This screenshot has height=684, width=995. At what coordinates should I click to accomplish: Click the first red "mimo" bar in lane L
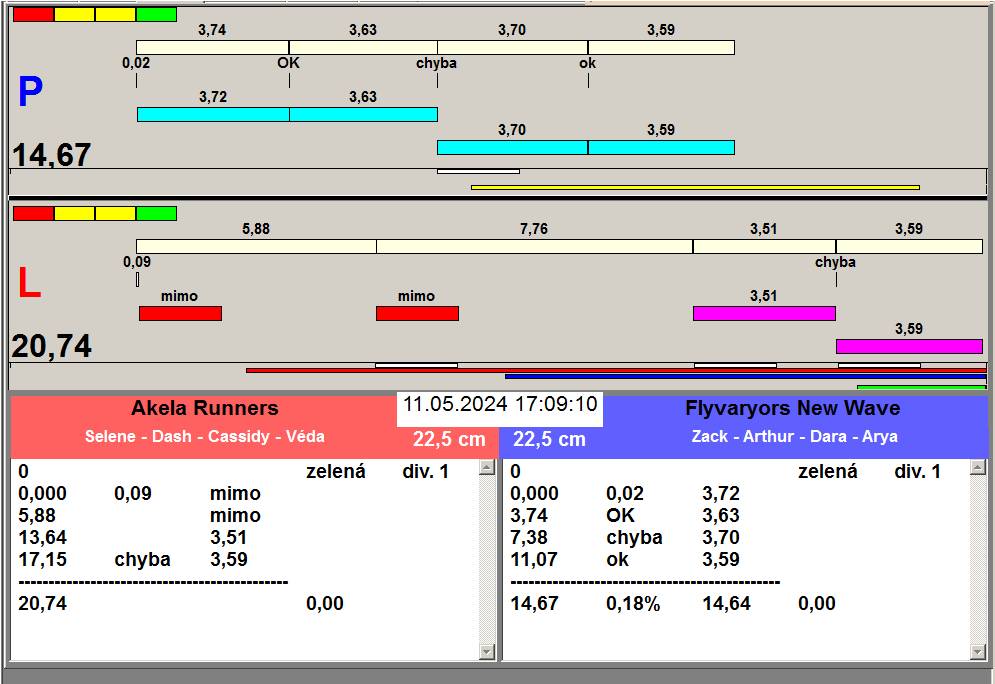180,314
